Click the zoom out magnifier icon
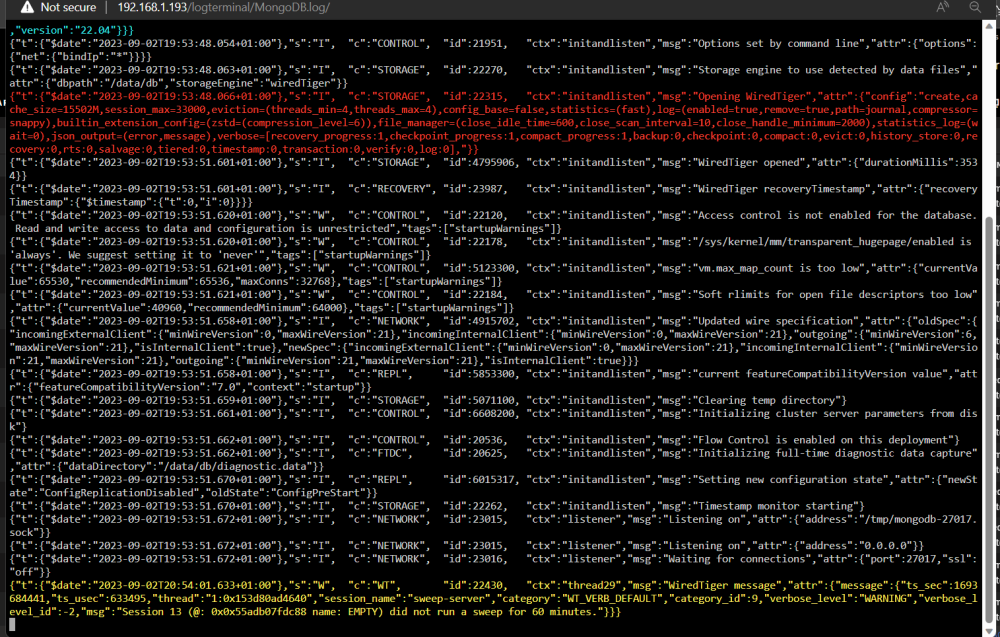This screenshot has height=637, width=1000. coord(975,7)
